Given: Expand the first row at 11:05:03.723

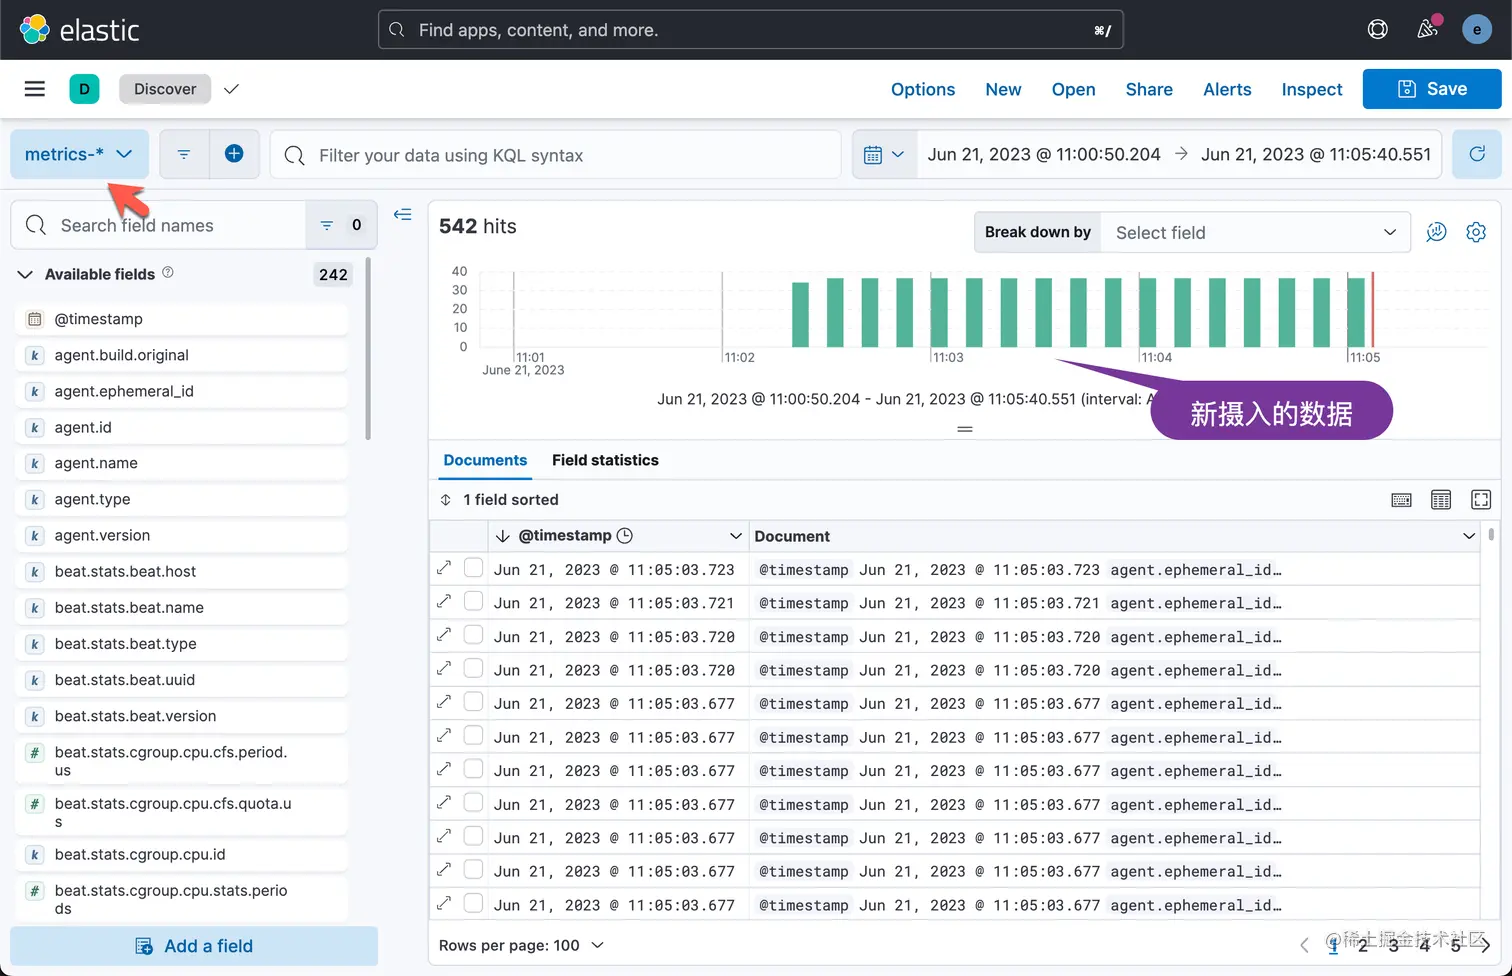Looking at the screenshot, I should tap(444, 568).
